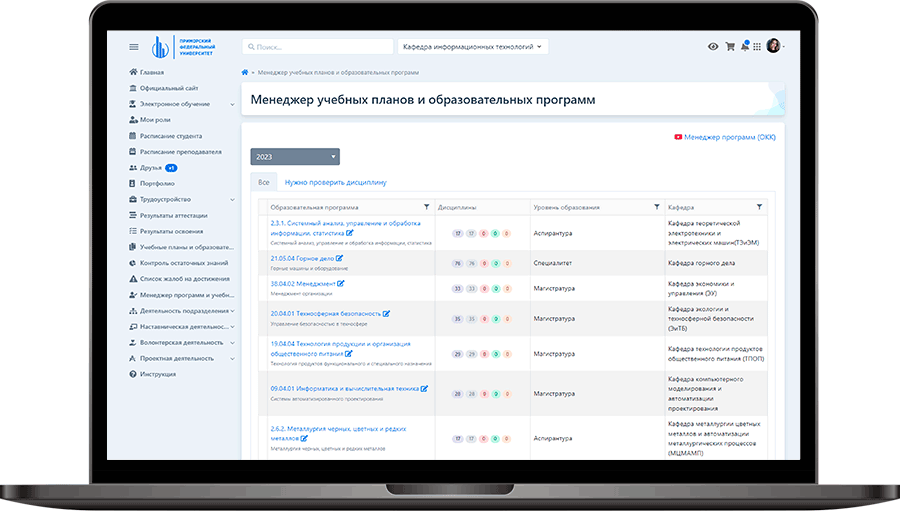Open program '21.05.04 Горное дело' link

302,258
